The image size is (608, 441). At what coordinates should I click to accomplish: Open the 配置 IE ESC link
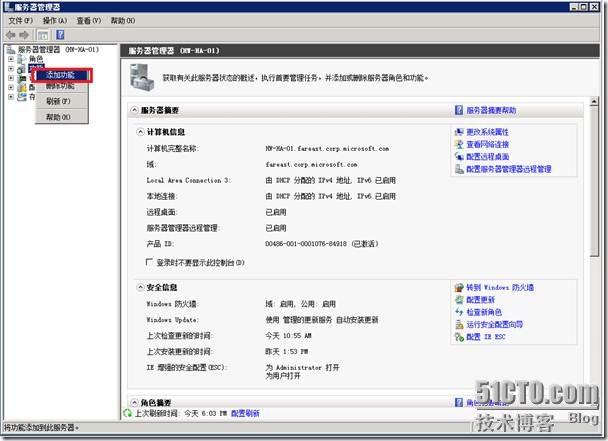(485, 337)
